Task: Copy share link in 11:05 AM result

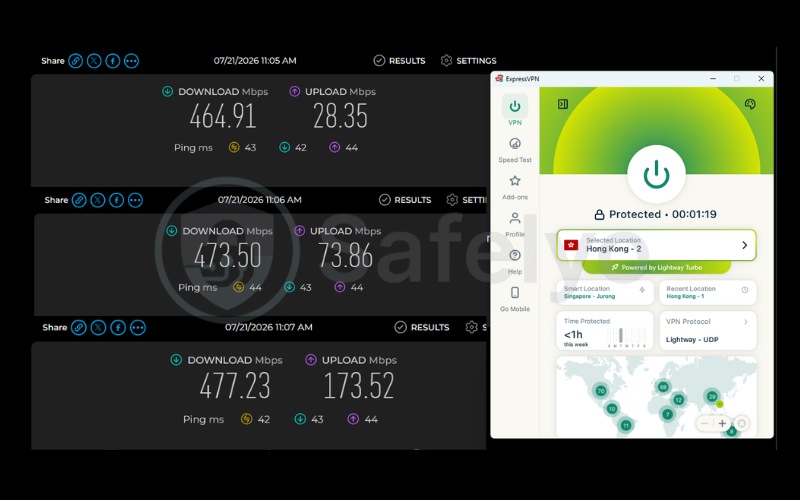Action: click(x=76, y=61)
